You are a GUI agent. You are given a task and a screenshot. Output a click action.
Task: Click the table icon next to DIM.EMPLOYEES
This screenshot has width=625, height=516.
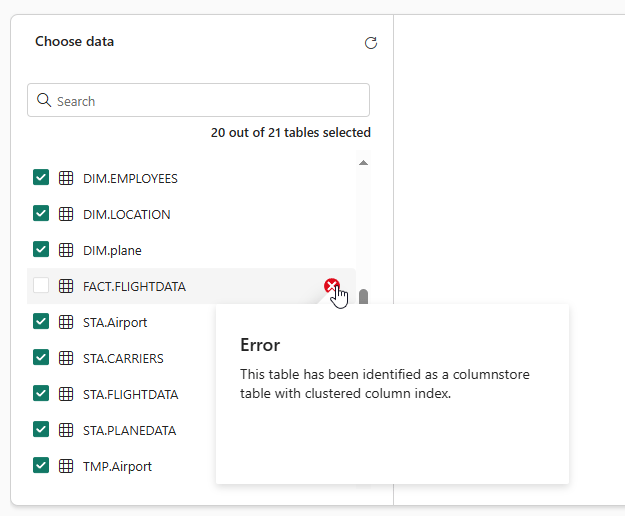tap(66, 178)
